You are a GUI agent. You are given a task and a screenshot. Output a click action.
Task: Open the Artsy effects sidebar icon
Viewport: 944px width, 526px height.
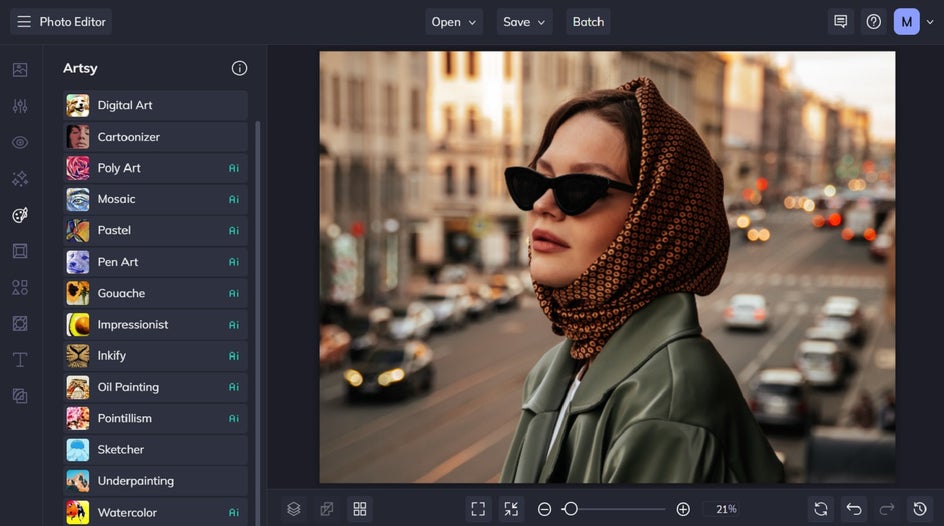[20, 215]
